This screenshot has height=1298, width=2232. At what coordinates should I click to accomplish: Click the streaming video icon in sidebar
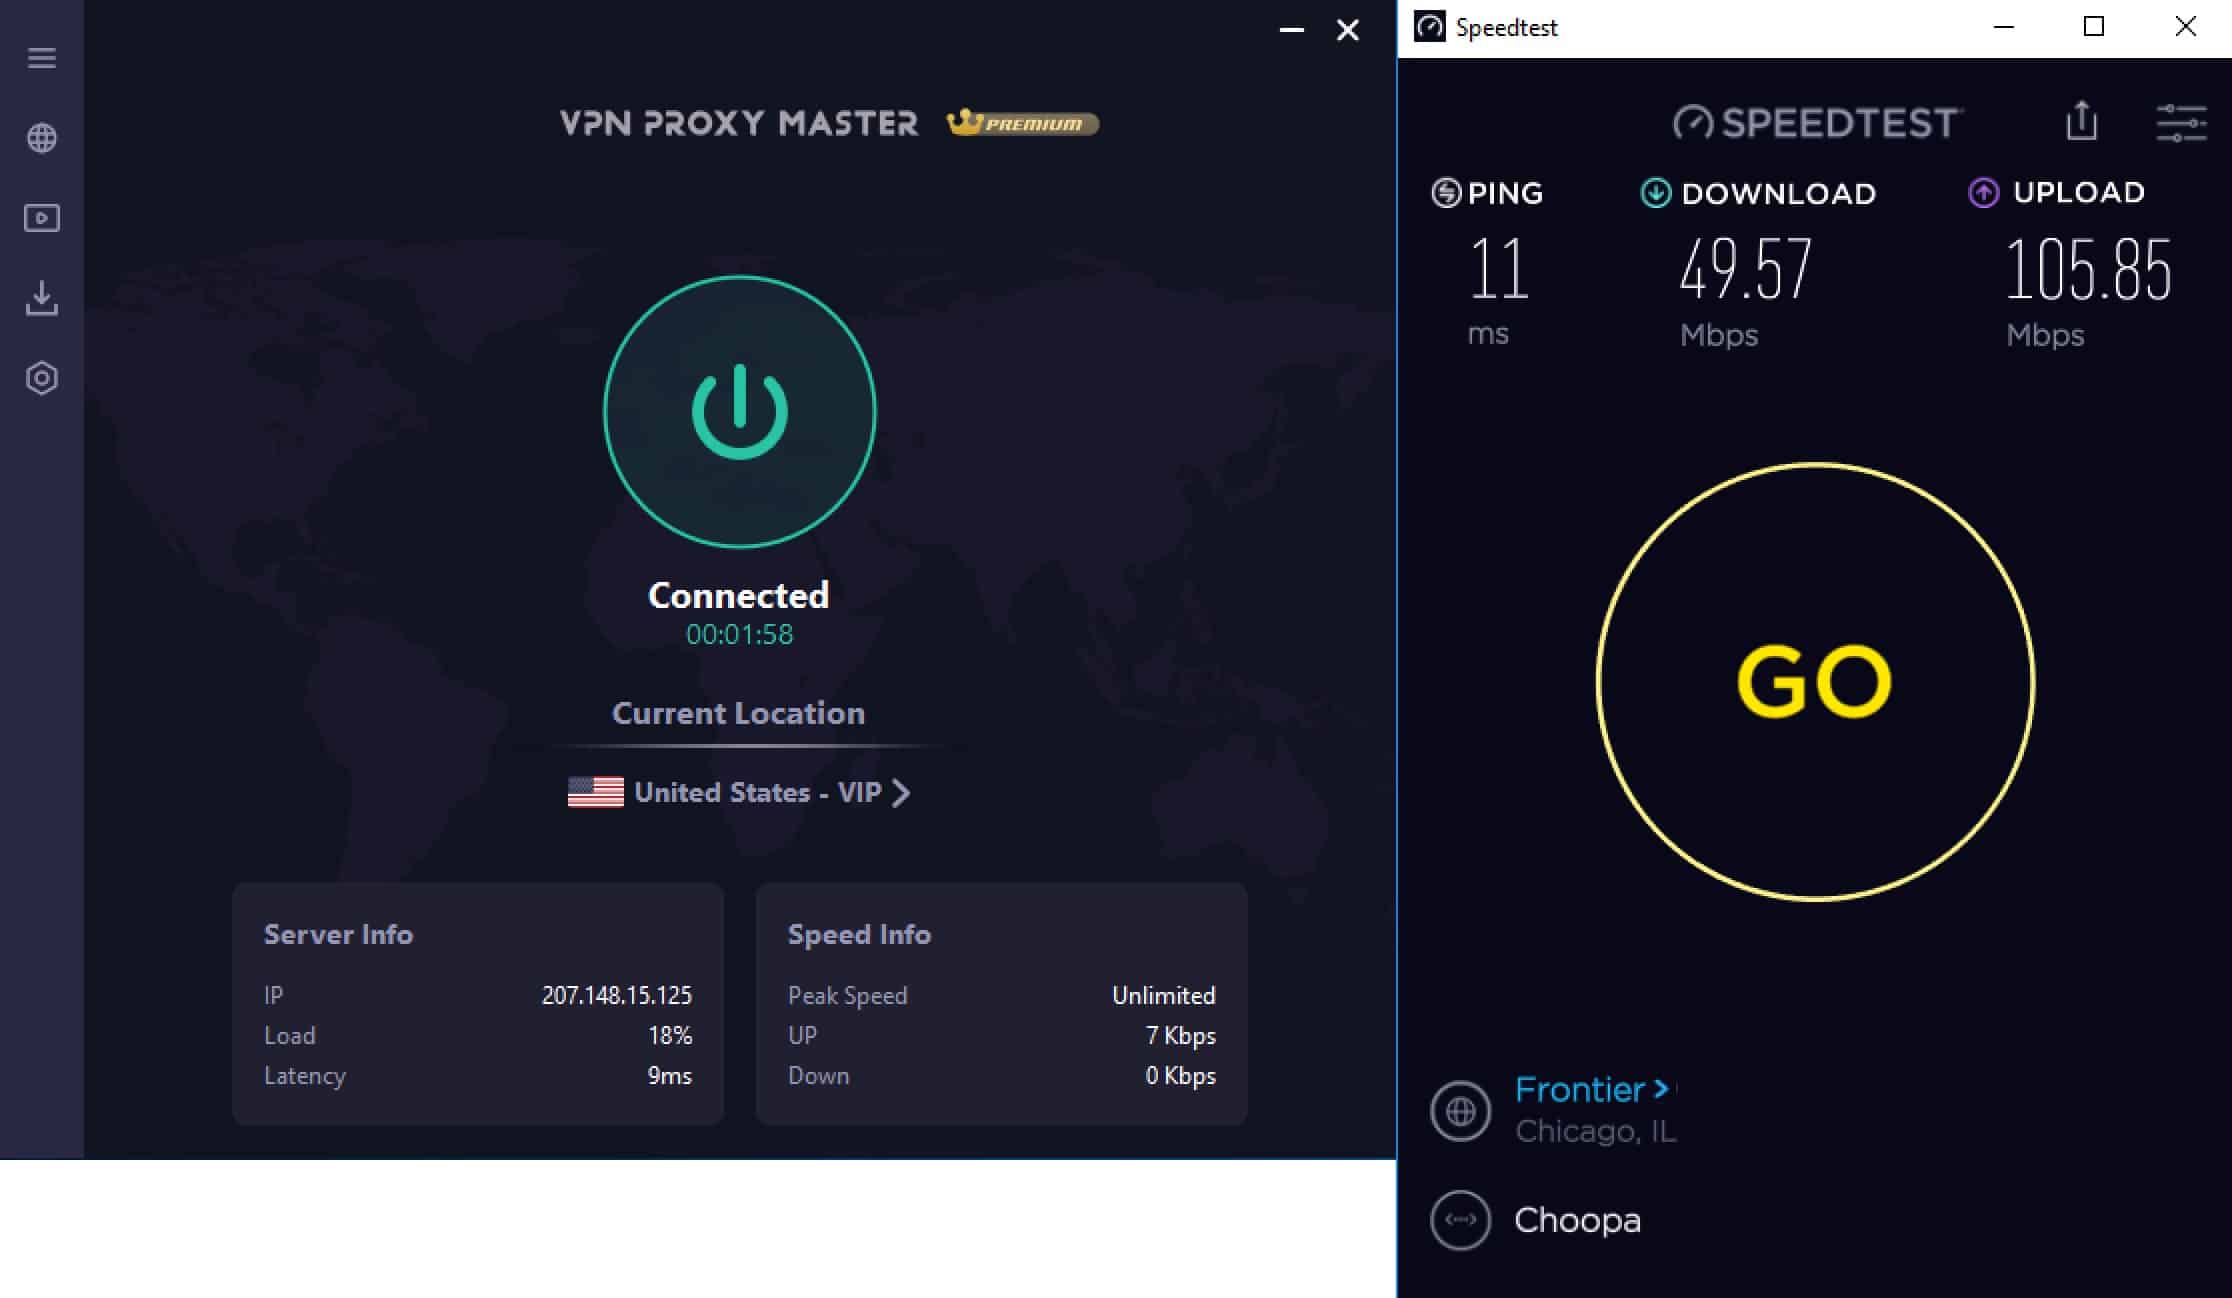click(x=41, y=218)
